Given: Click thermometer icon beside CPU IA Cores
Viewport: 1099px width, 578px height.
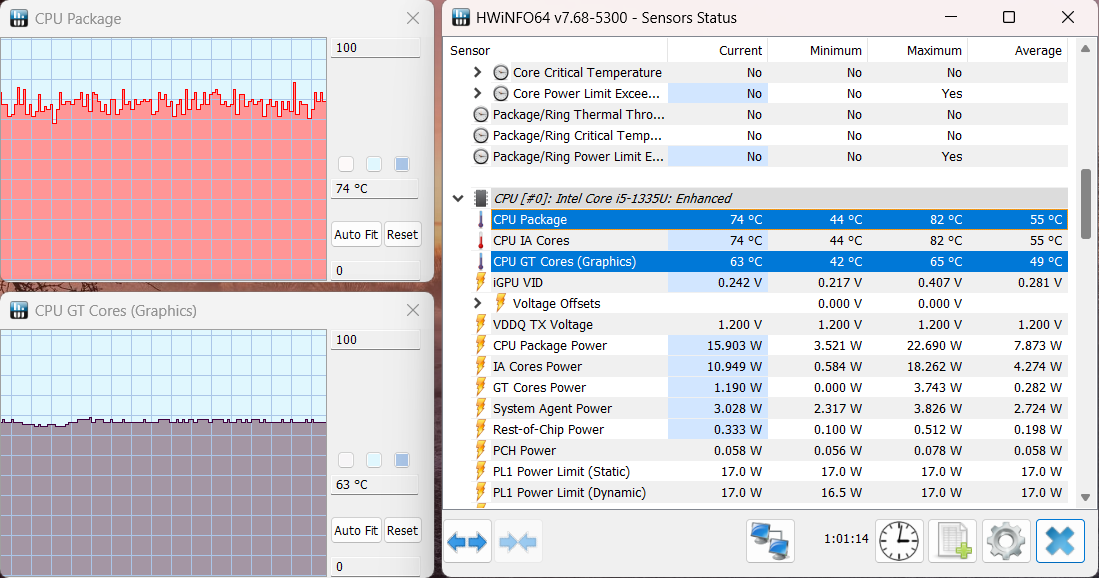Looking at the screenshot, I should point(481,240).
